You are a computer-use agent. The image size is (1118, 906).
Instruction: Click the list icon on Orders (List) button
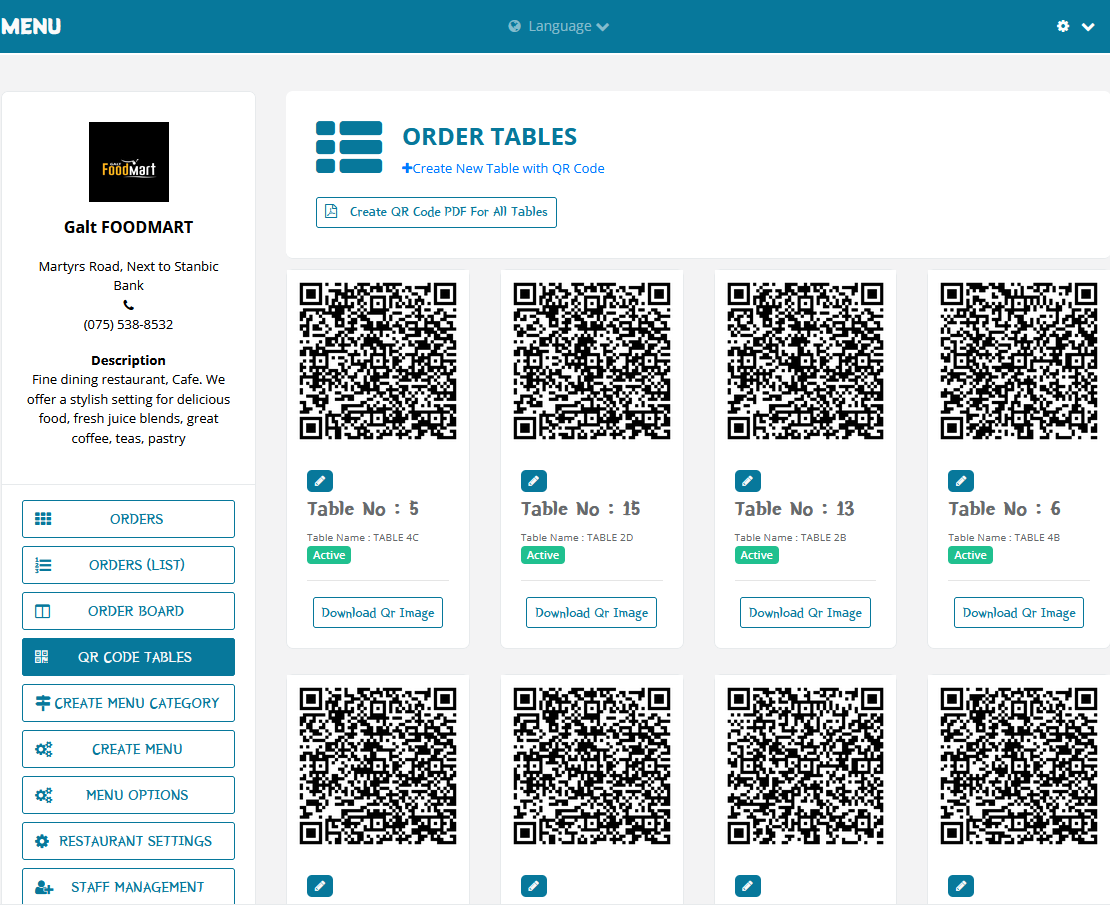(x=43, y=565)
